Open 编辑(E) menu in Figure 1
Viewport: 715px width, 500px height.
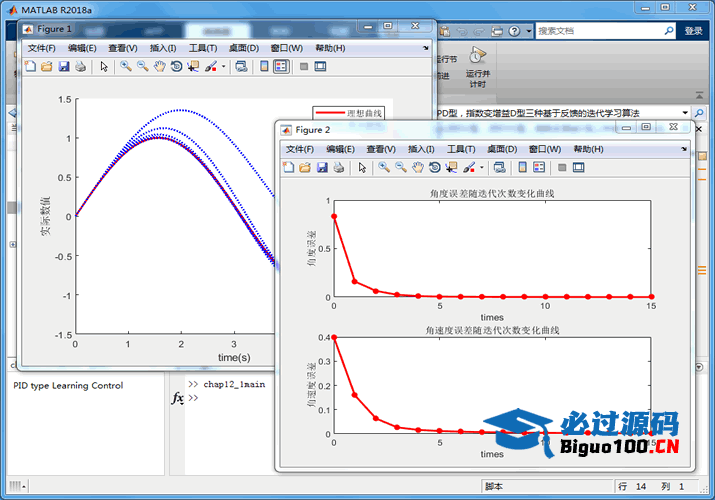tap(82, 48)
